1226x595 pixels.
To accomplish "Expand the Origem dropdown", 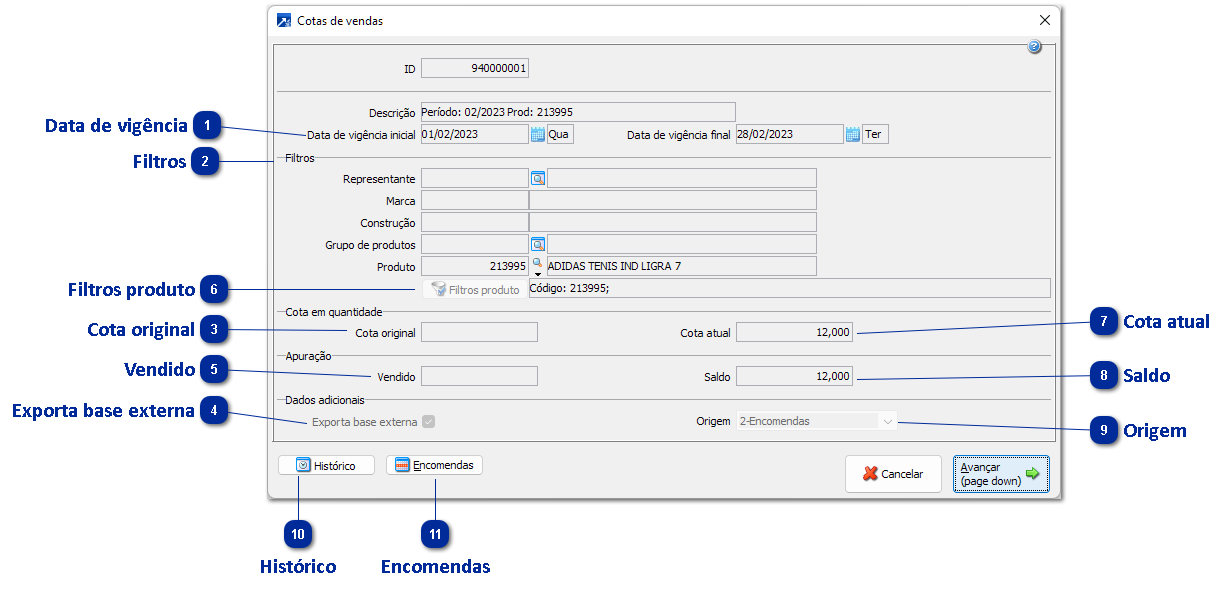I will tap(886, 422).
